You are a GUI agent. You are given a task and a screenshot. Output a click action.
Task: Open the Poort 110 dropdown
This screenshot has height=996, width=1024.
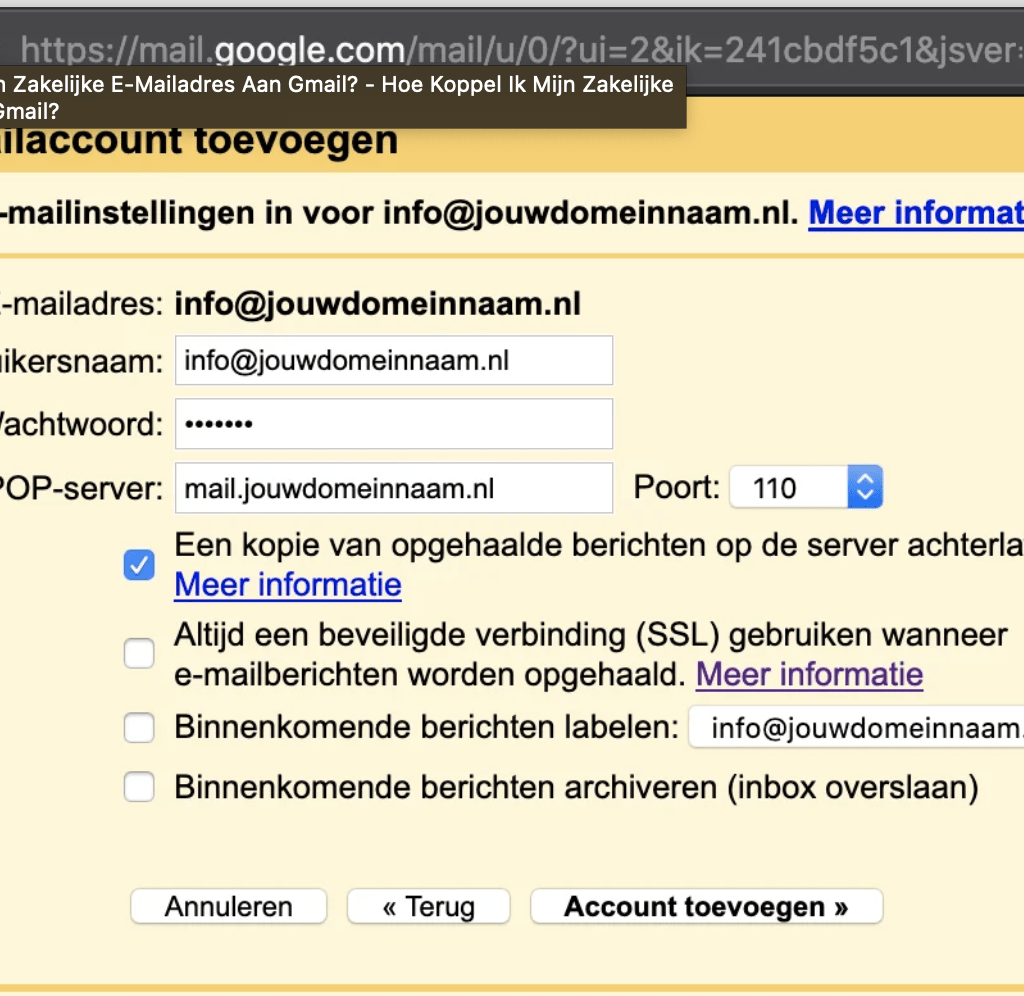[805, 488]
